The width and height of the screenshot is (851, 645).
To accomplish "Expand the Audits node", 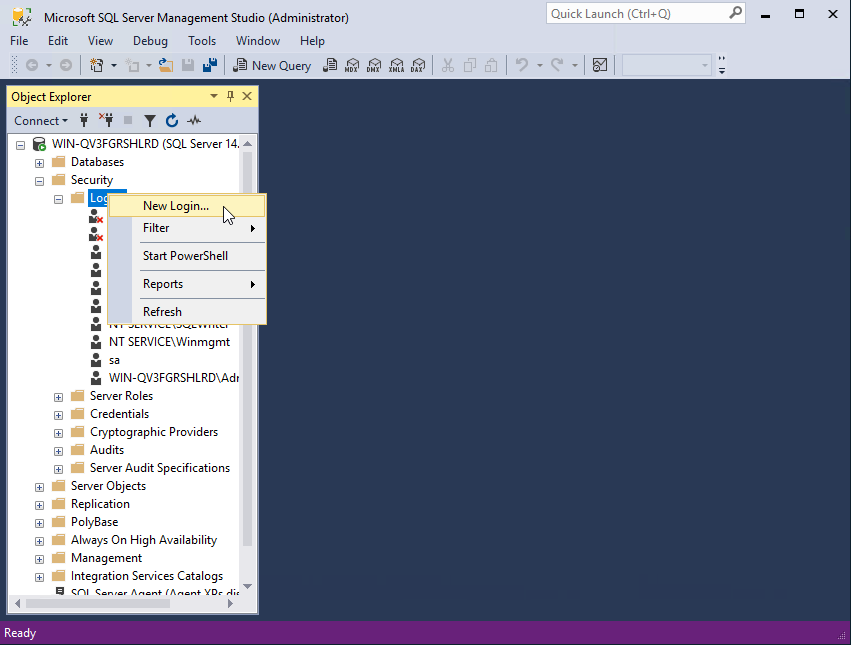I will click(59, 451).
